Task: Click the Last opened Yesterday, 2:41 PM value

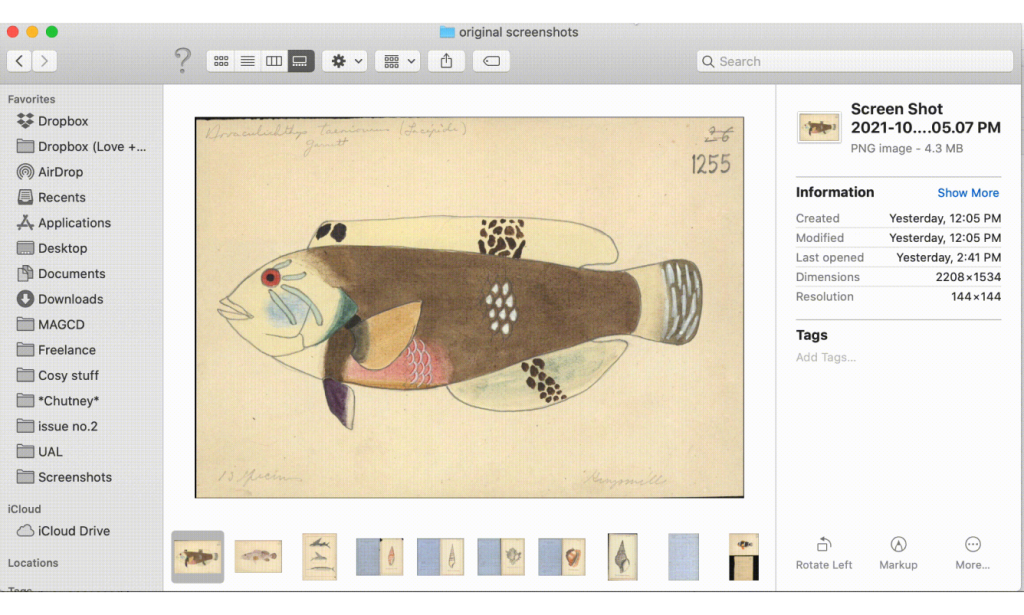Action: click(x=948, y=257)
